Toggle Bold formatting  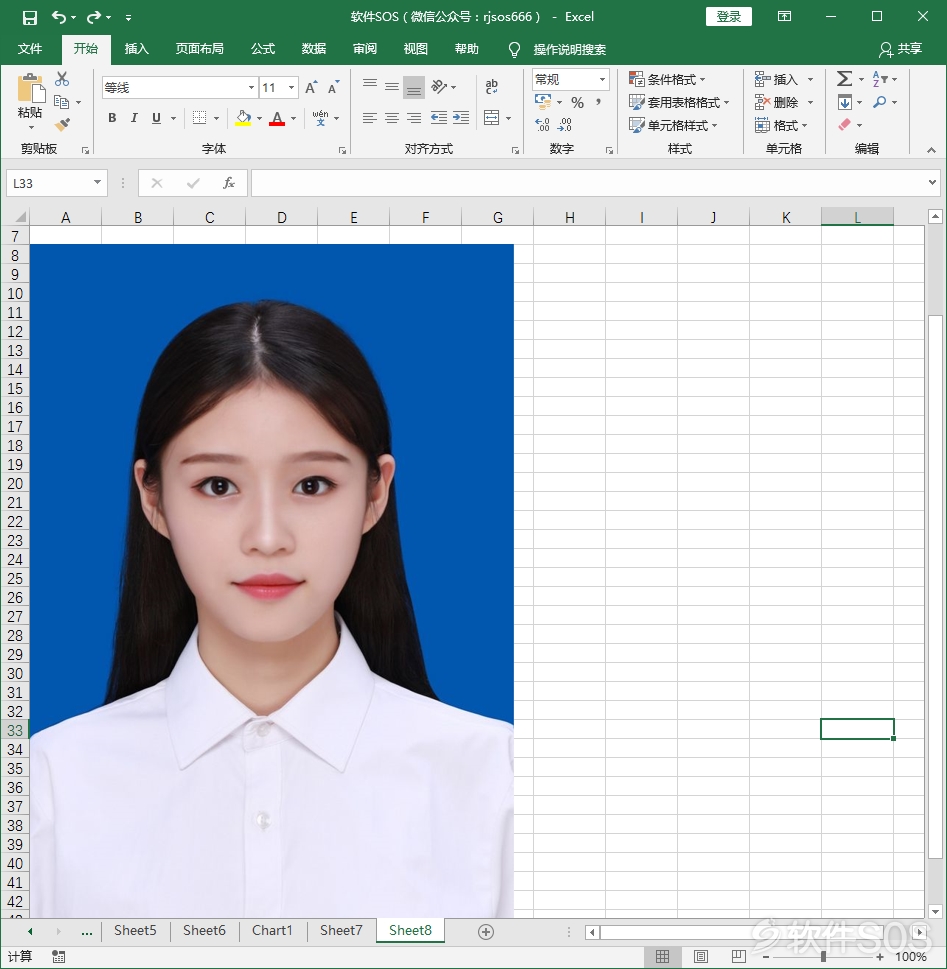(112, 117)
